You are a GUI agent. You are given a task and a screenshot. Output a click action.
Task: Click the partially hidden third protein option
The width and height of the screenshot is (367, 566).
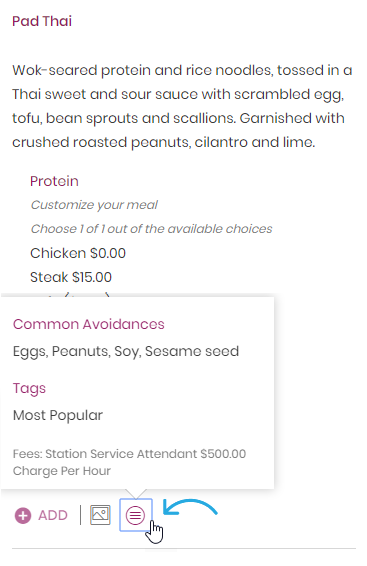(70, 295)
